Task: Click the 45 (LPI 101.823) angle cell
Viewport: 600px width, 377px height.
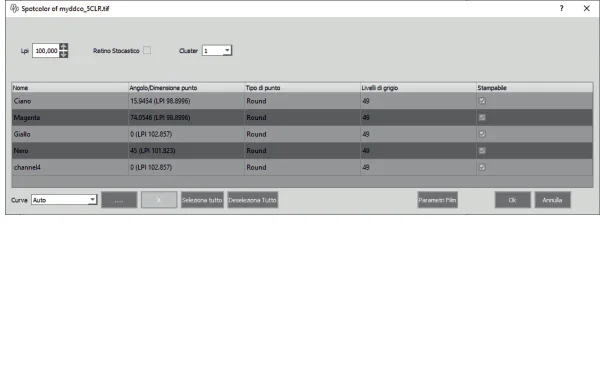Action: (x=186, y=151)
